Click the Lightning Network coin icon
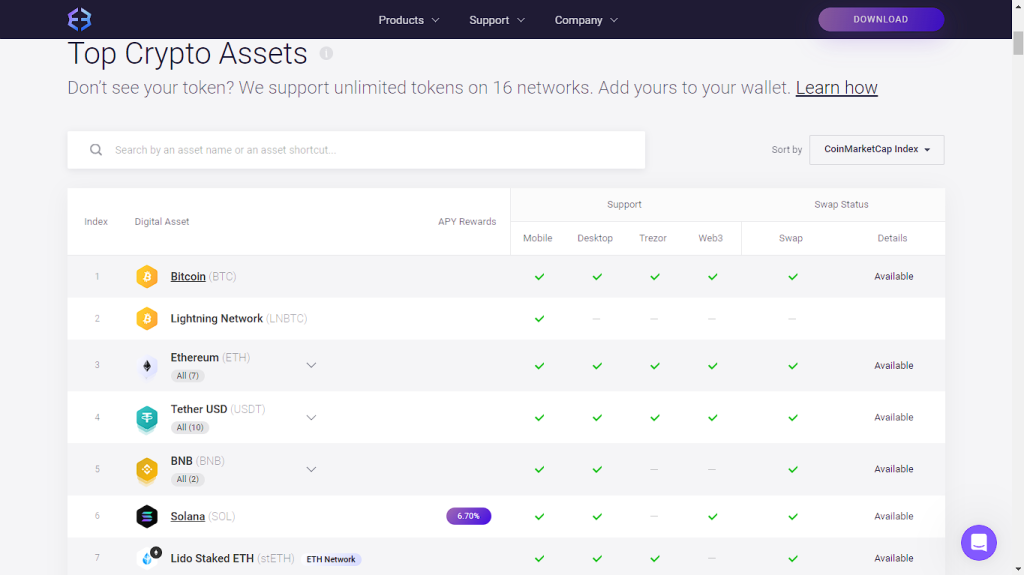The height and width of the screenshot is (575, 1024). (x=147, y=318)
